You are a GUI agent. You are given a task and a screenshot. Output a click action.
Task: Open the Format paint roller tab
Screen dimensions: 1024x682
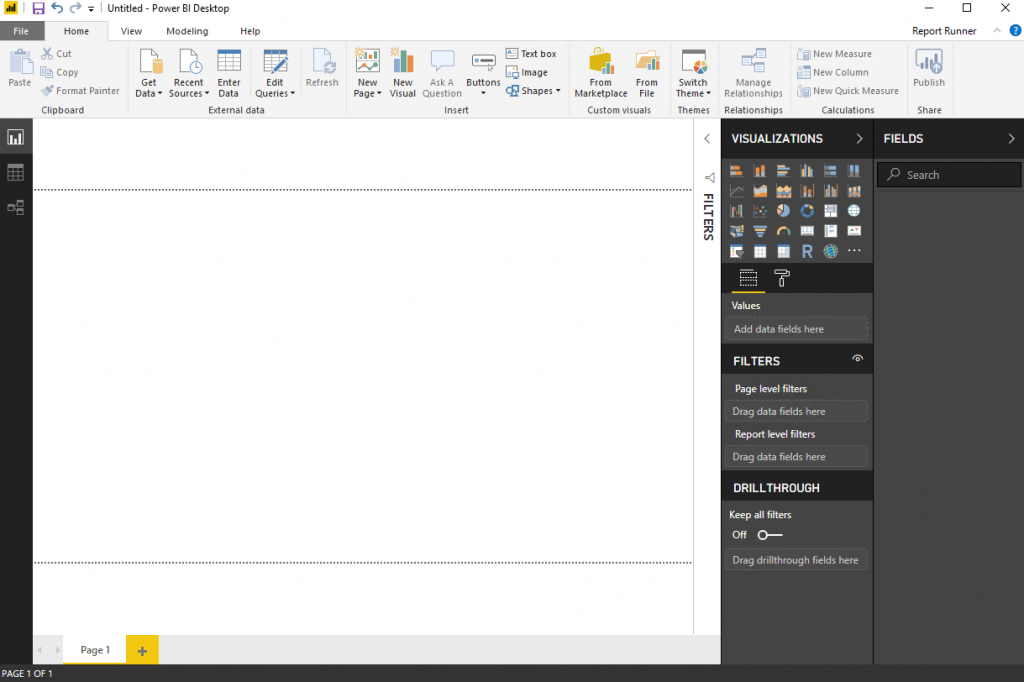click(782, 278)
